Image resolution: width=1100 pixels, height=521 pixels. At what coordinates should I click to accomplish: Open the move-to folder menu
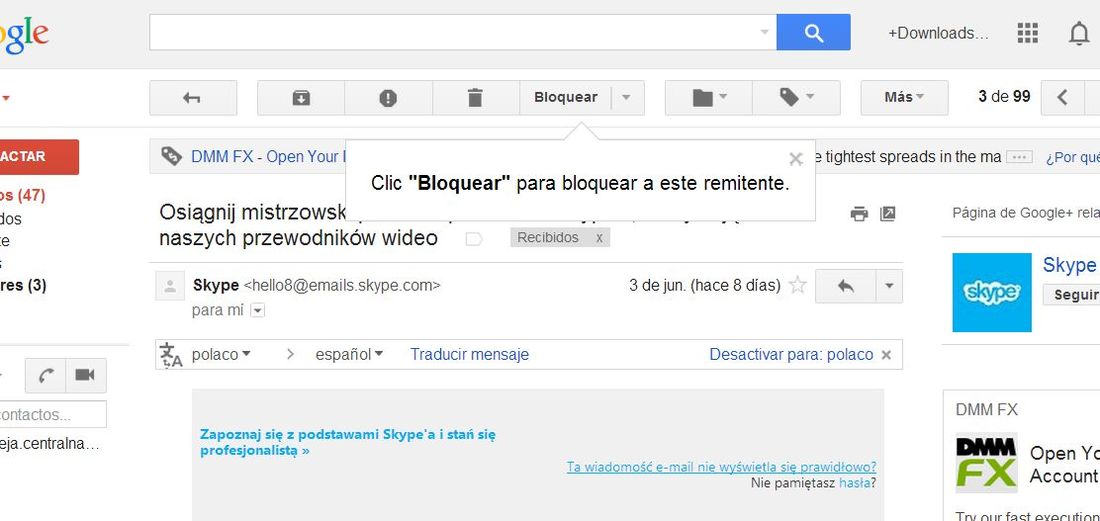coord(709,97)
